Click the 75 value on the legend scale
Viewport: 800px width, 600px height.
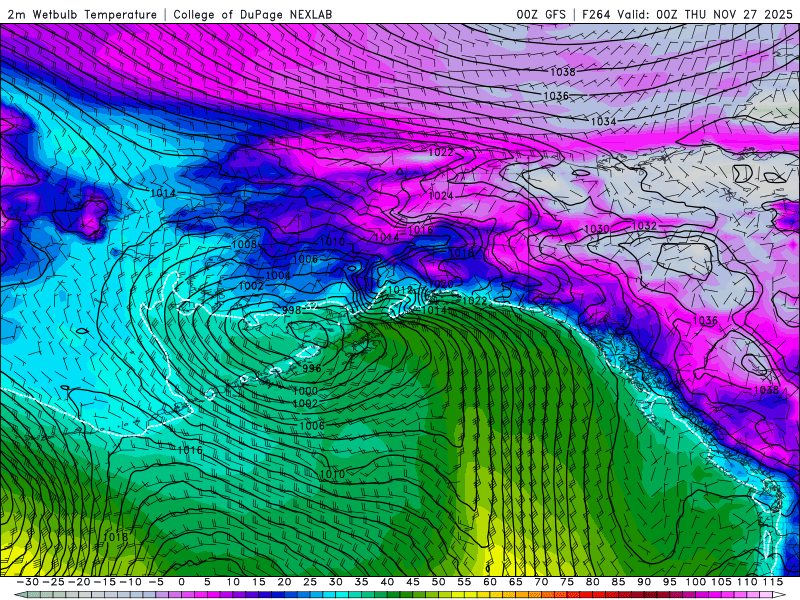(566, 582)
